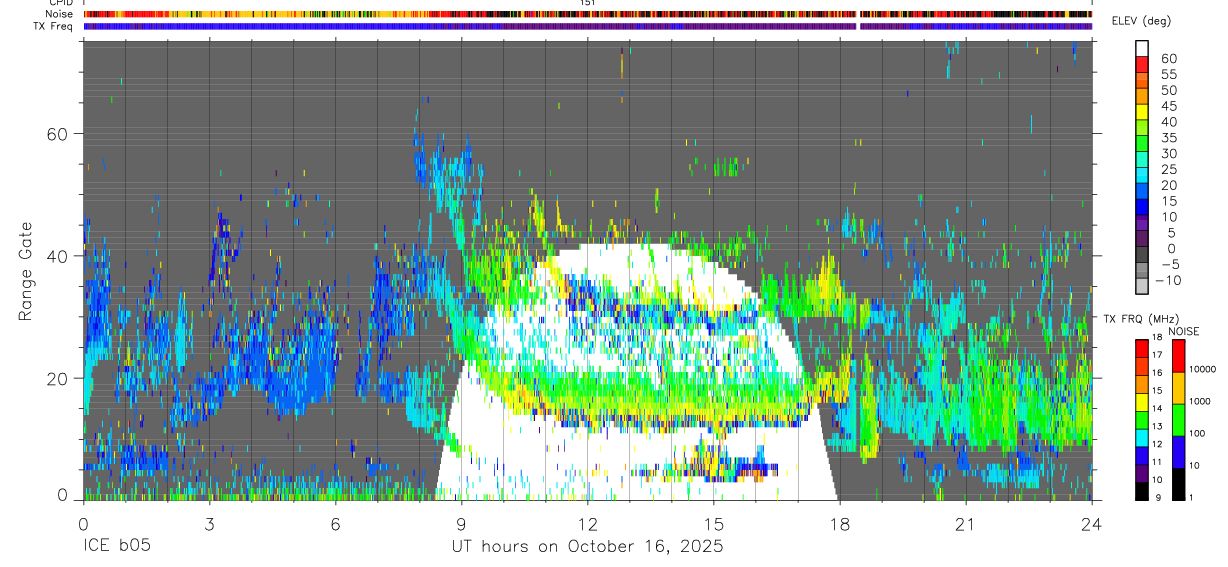Click the white top swatch of the ELEV legend
This screenshot has width=1228, height=567.
click(1142, 48)
